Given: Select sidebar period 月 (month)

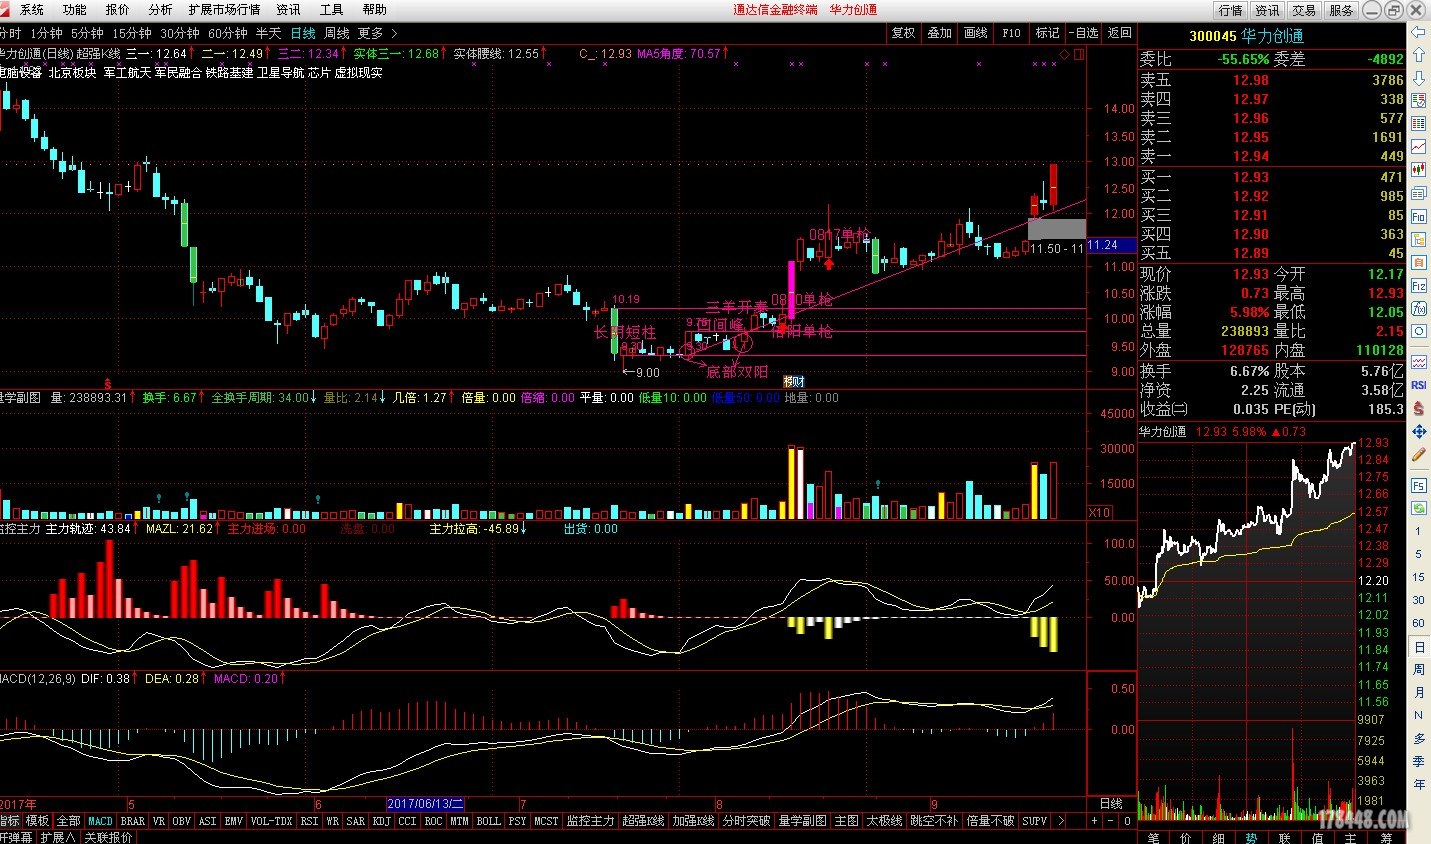Looking at the screenshot, I should click(1418, 693).
